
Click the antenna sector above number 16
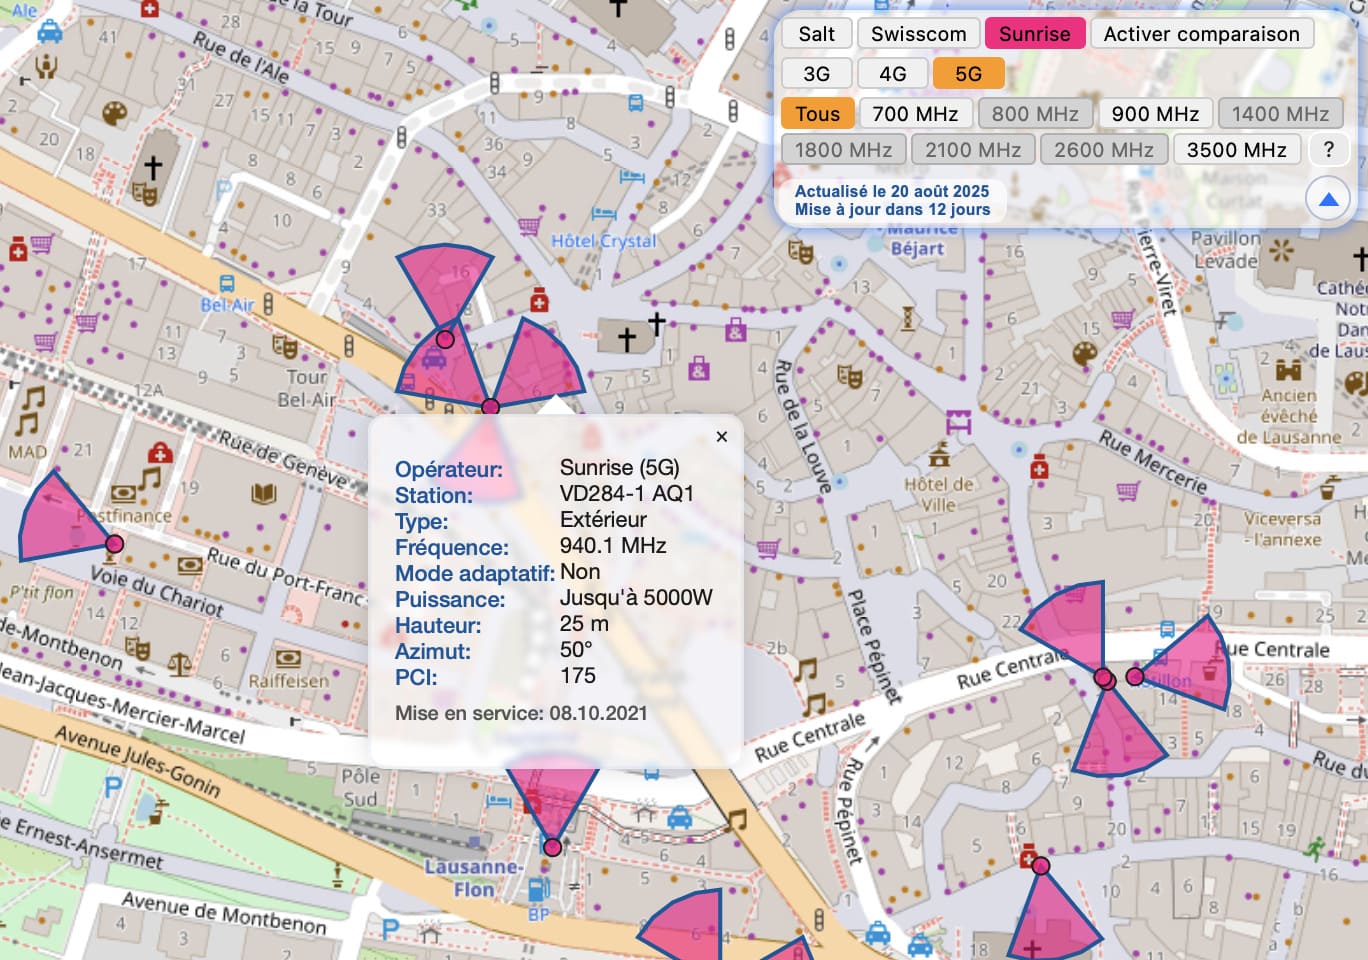point(445,284)
